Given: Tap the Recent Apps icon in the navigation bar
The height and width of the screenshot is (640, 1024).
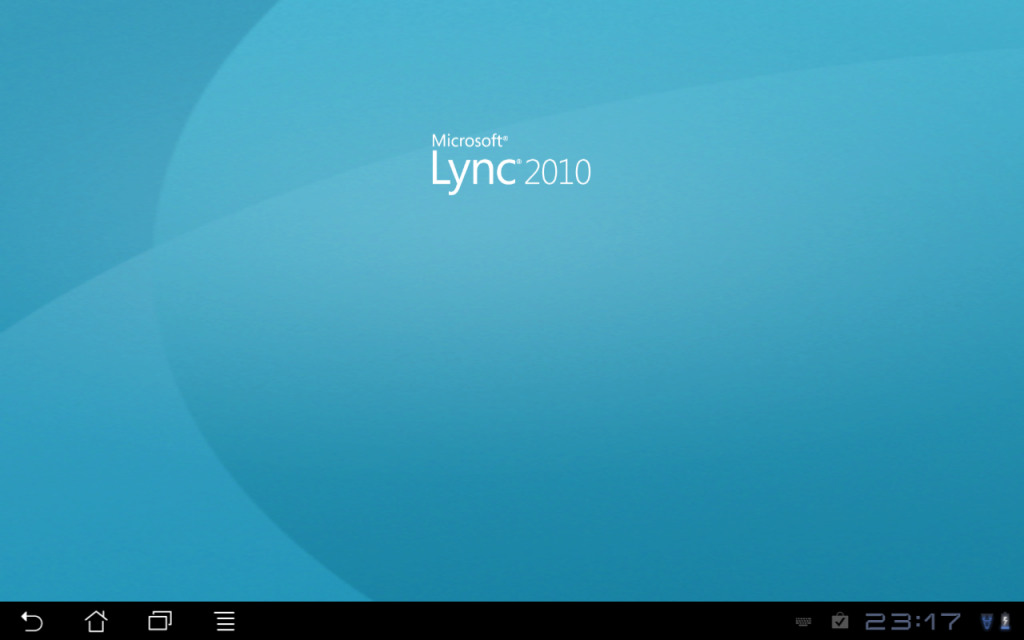Looking at the screenshot, I should click(x=159, y=621).
